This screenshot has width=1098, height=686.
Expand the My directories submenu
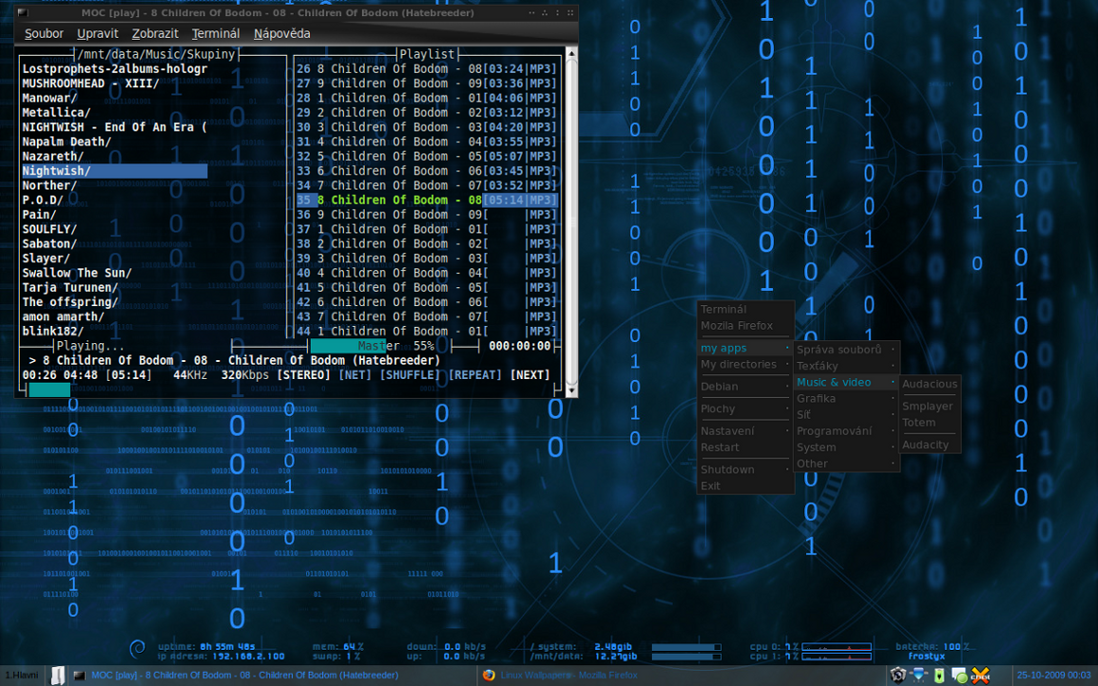pyautogui.click(x=745, y=364)
